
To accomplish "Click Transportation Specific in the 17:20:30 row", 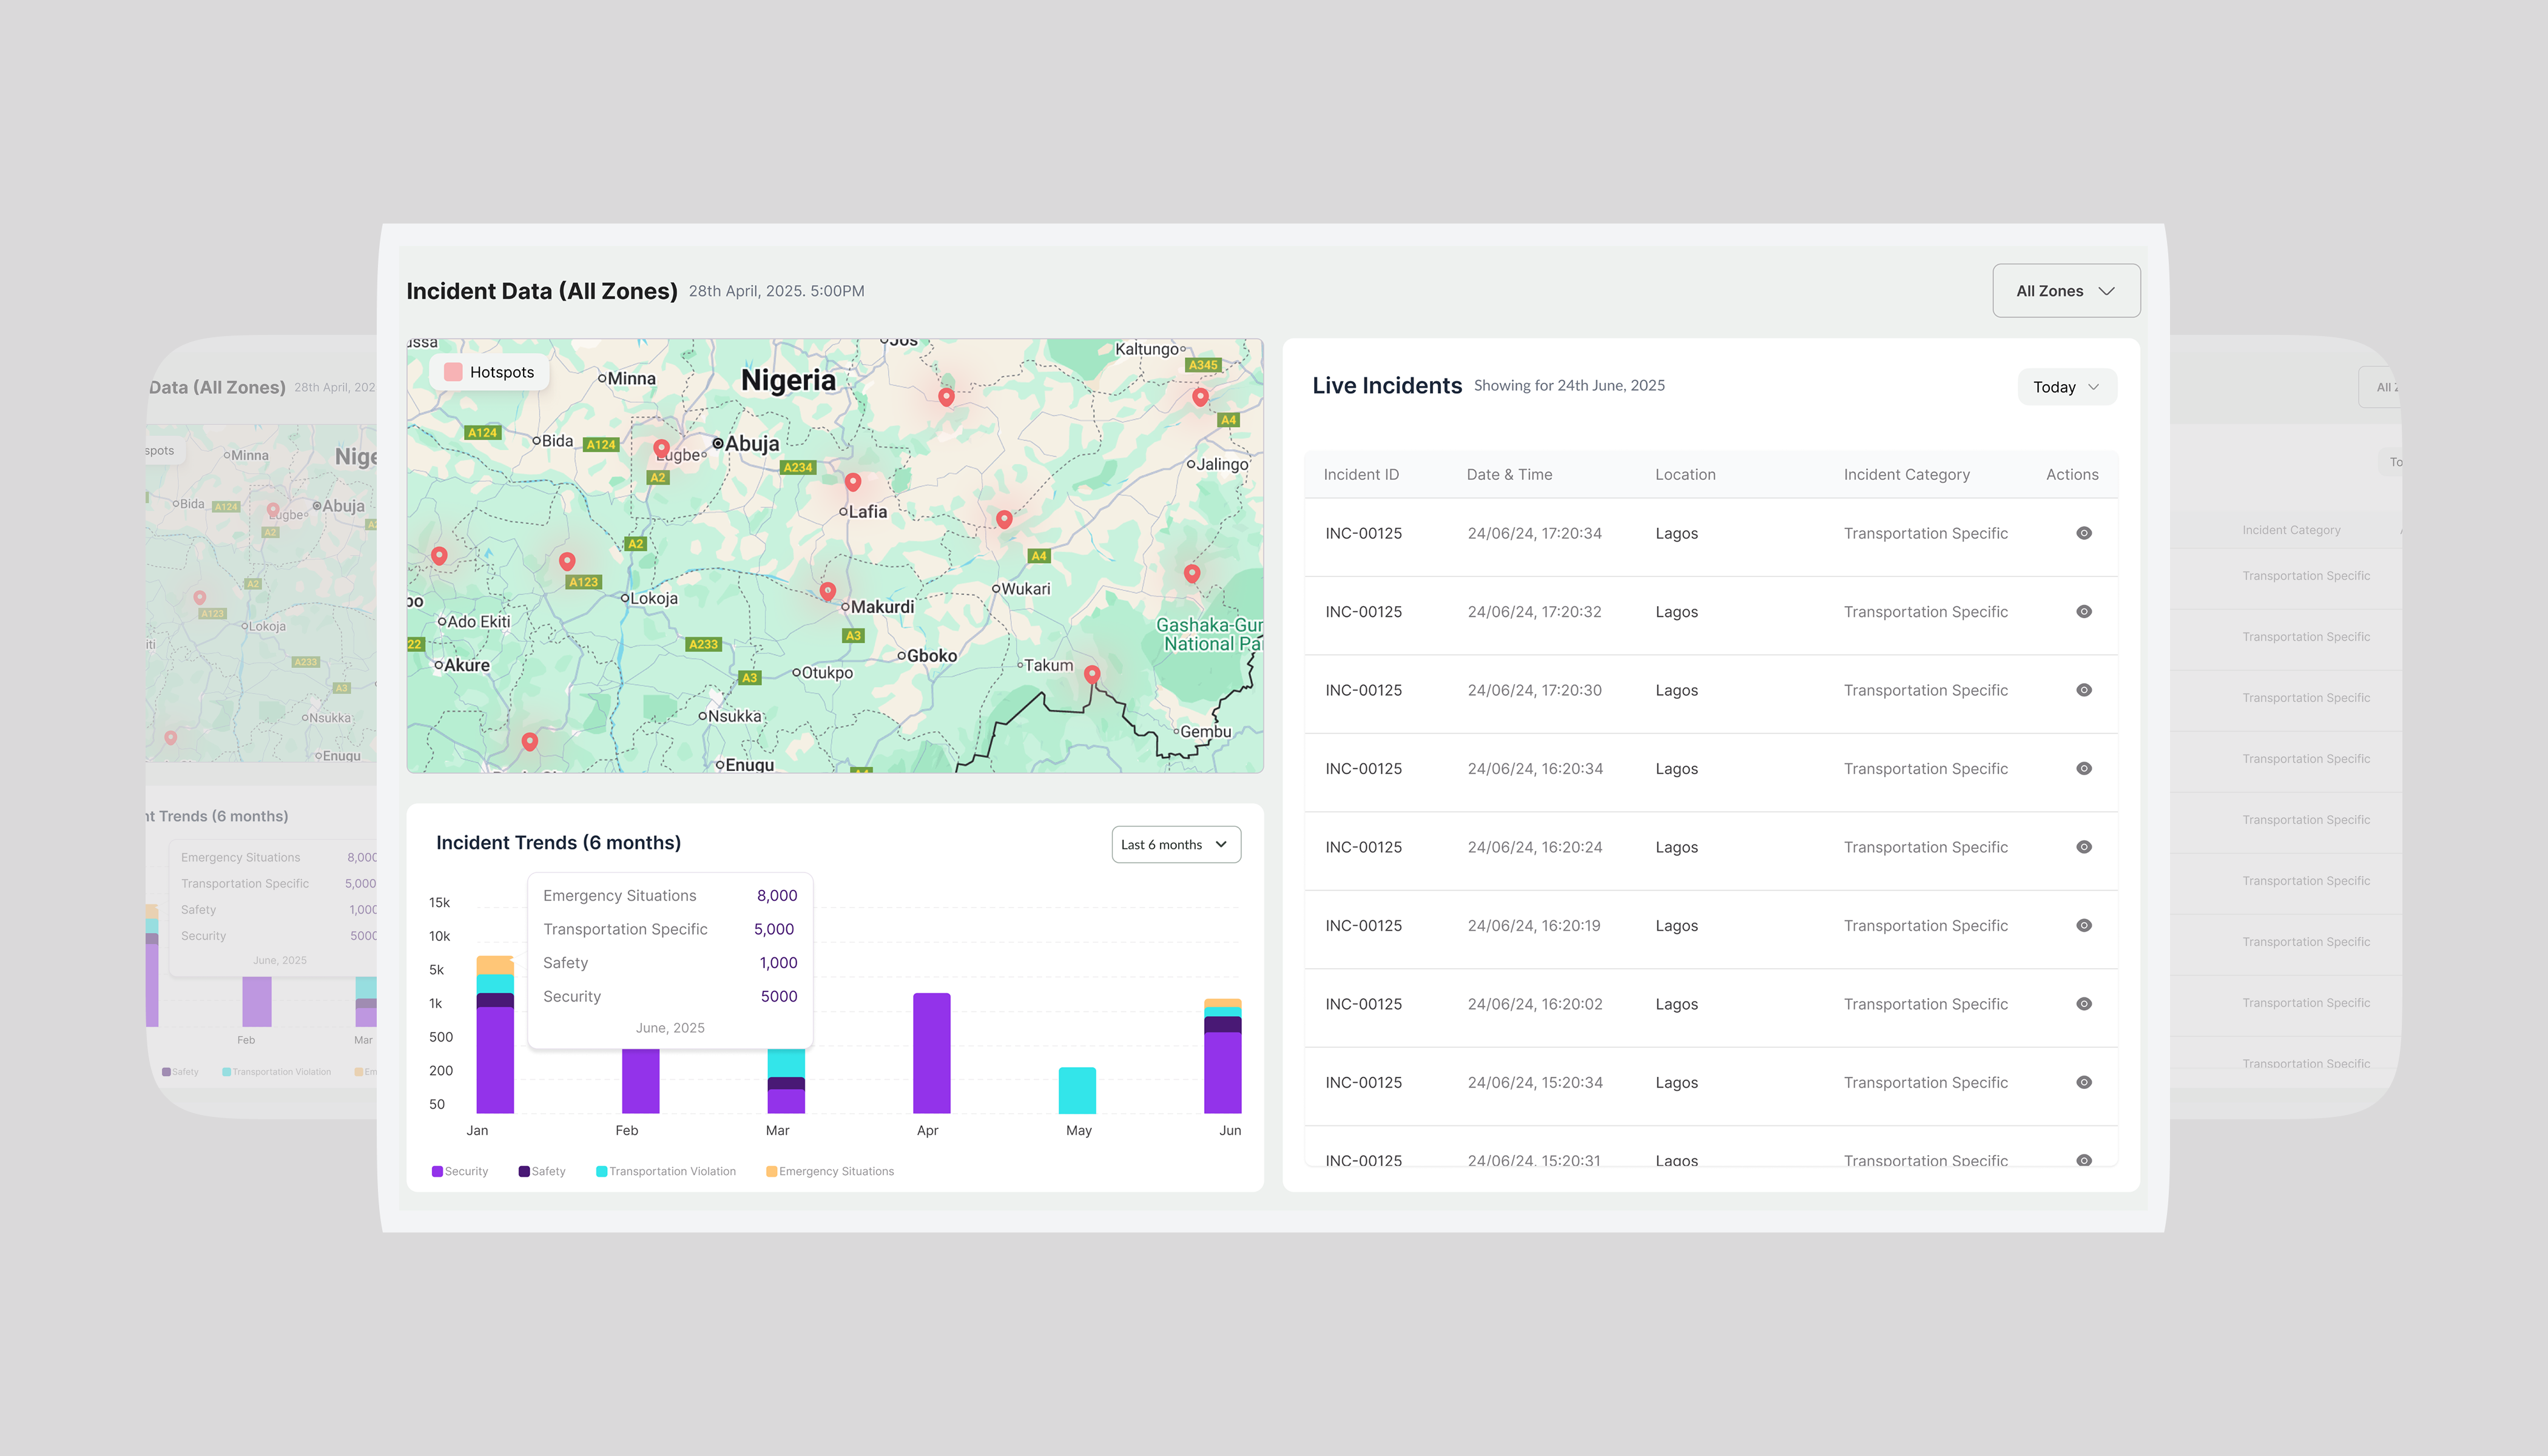I will pos(1925,691).
